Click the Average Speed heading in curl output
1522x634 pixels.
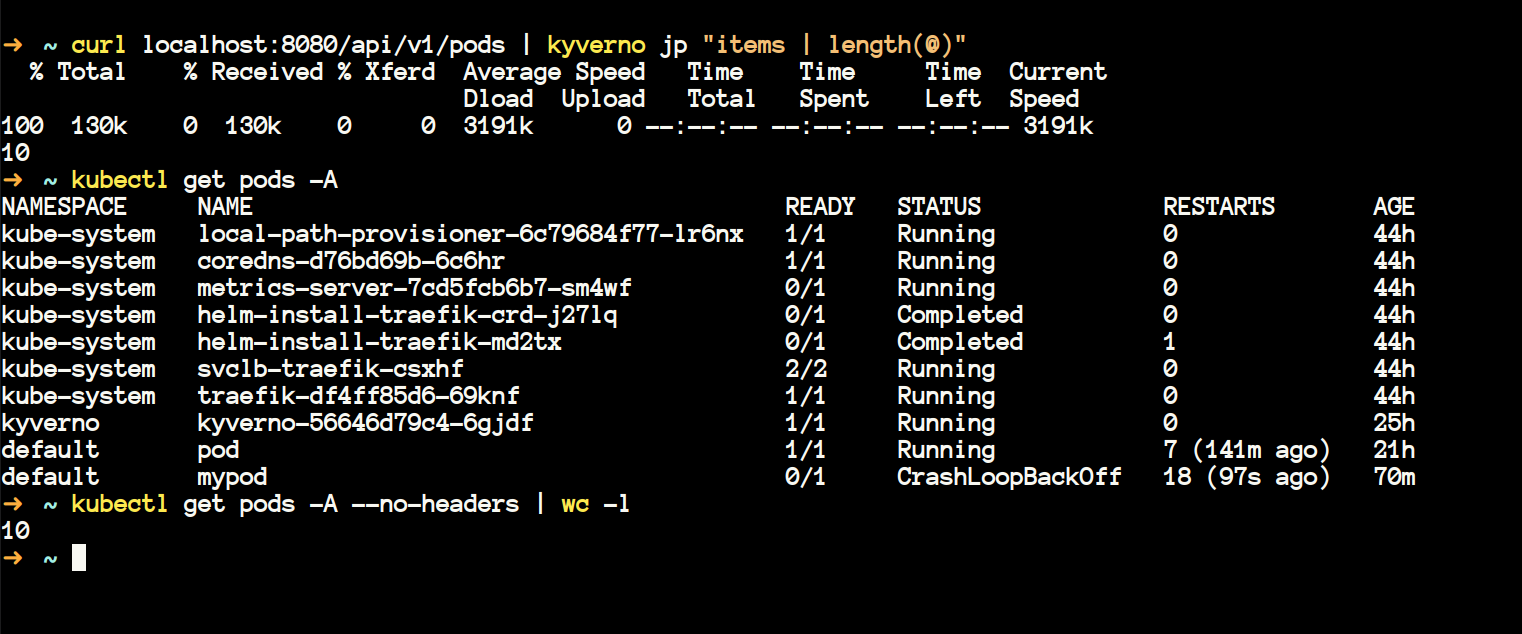tap(554, 72)
